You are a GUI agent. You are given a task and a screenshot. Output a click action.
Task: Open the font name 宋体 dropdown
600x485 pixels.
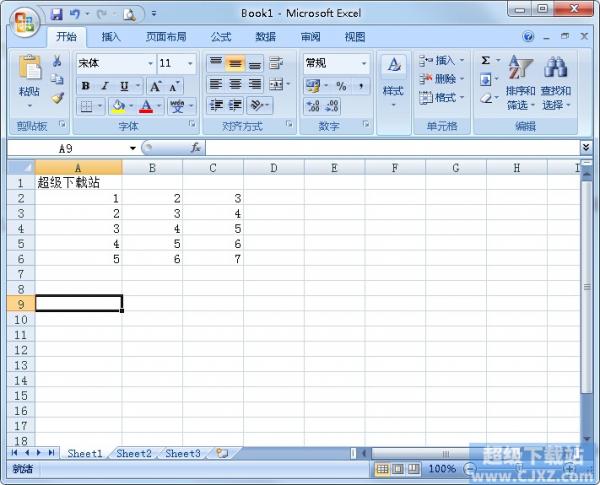(x=150, y=63)
